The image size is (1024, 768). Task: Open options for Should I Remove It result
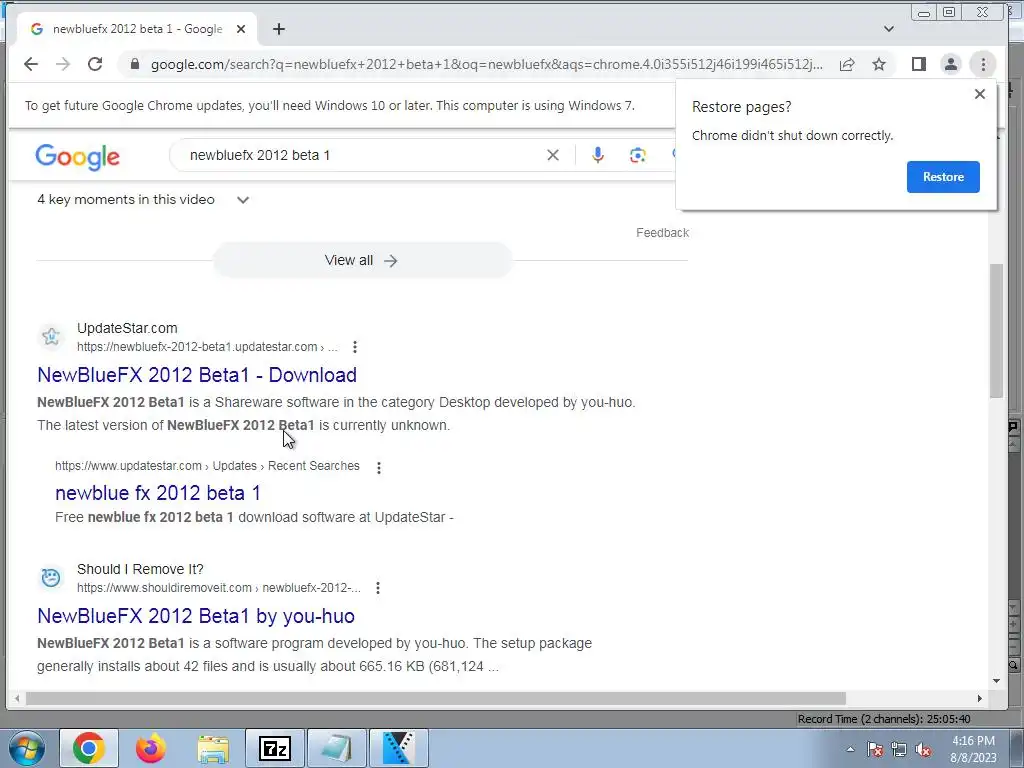point(377,588)
